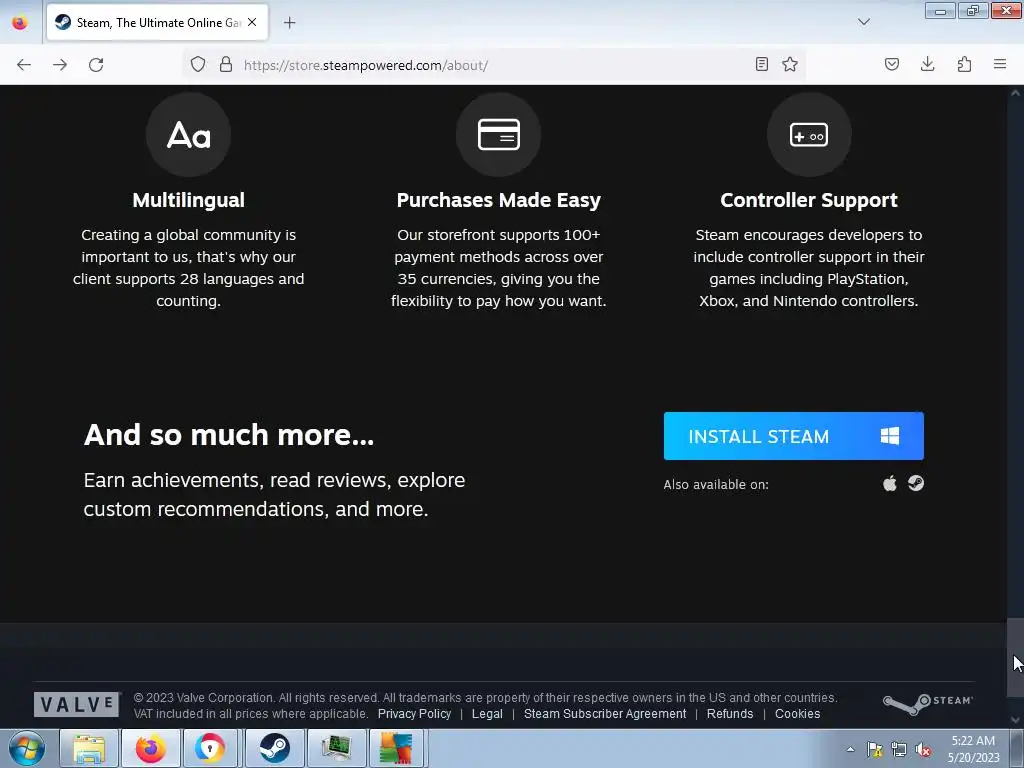
Task: Click the Valve logo in footer
Action: click(x=77, y=705)
